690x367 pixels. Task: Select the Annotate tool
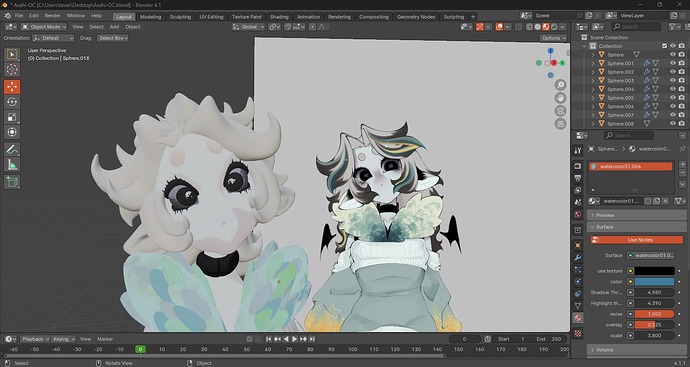point(12,150)
